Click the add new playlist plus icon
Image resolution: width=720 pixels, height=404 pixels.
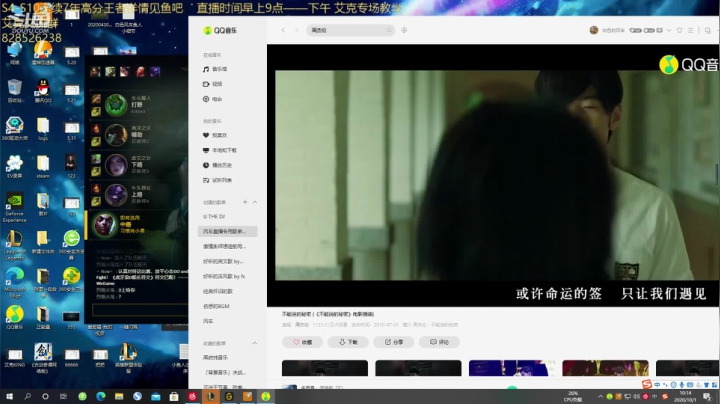click(x=245, y=202)
